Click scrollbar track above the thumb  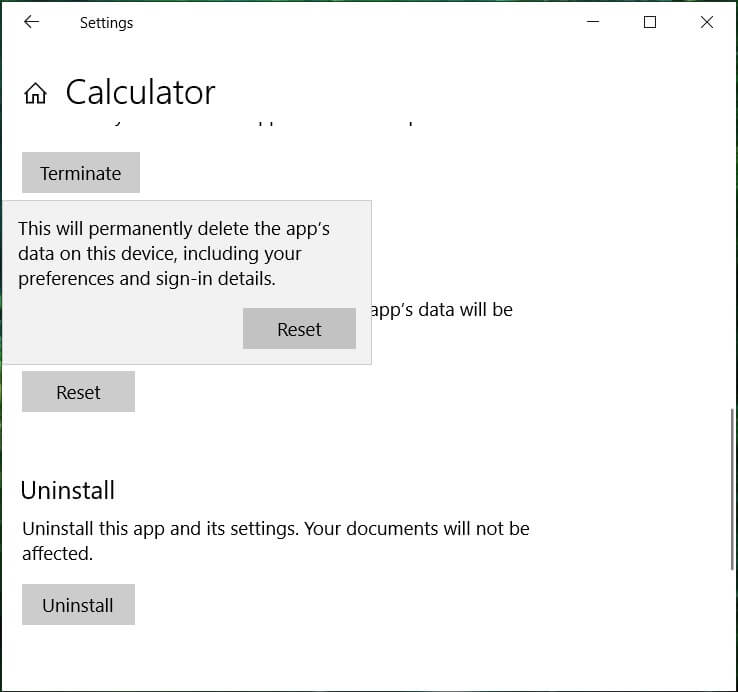(x=732, y=250)
